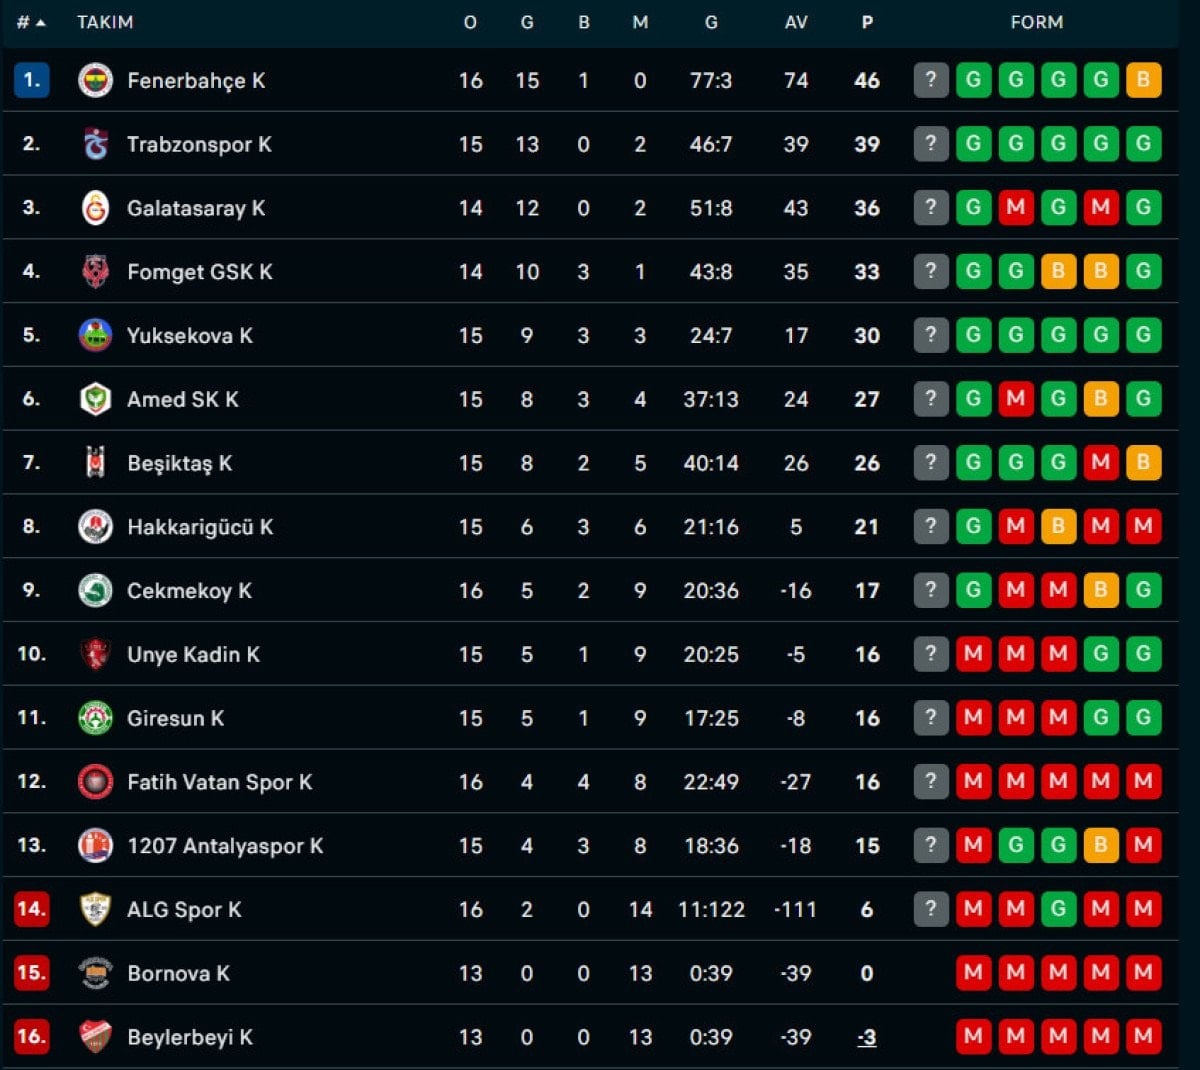The width and height of the screenshot is (1200, 1070).
Task: Click the Amed SK K logo
Action: click(x=96, y=399)
